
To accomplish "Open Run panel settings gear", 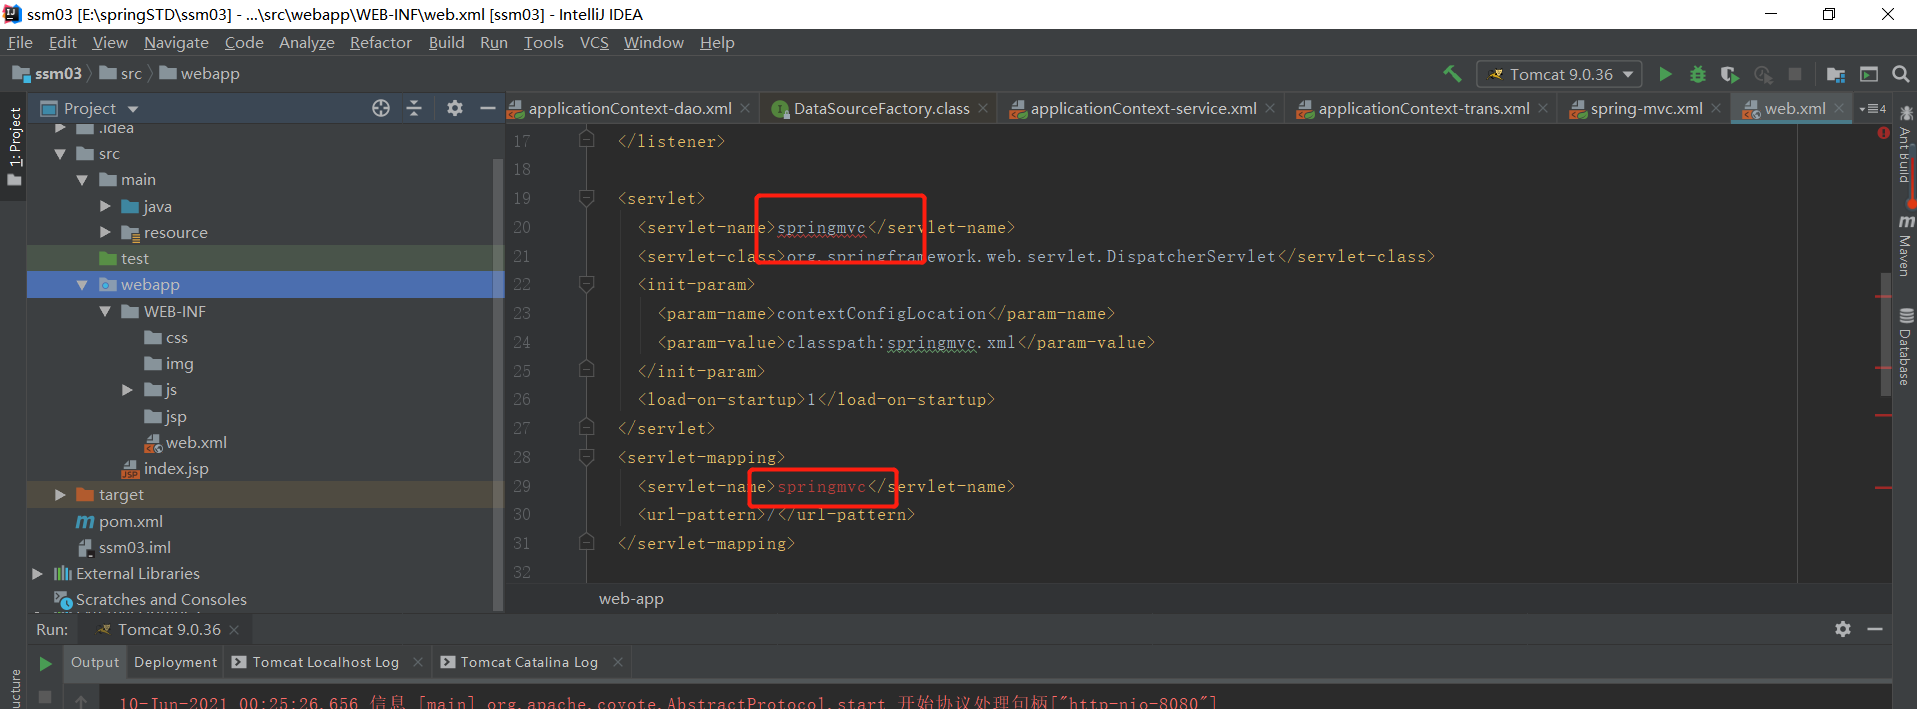I will (x=1843, y=629).
